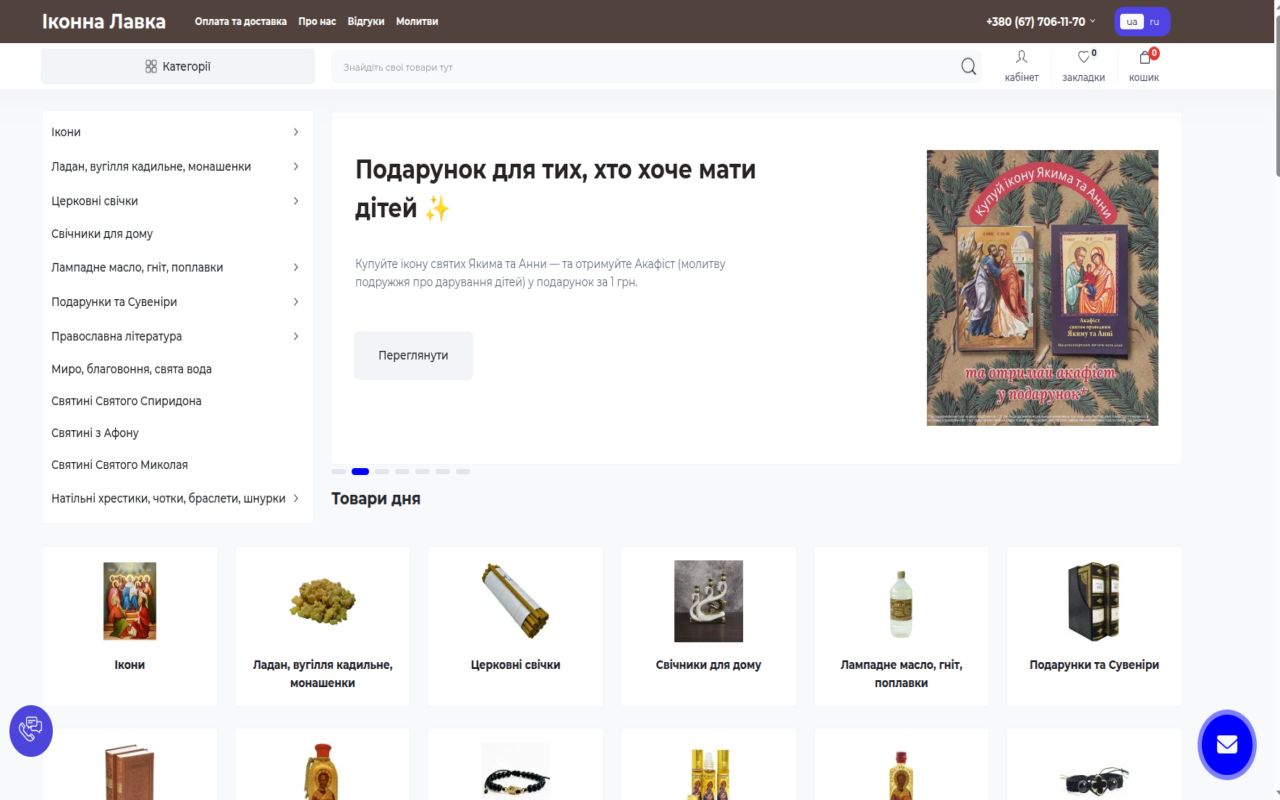Select the fourth carousel slide indicator
Viewport: 1280px width, 800px height.
(403, 471)
